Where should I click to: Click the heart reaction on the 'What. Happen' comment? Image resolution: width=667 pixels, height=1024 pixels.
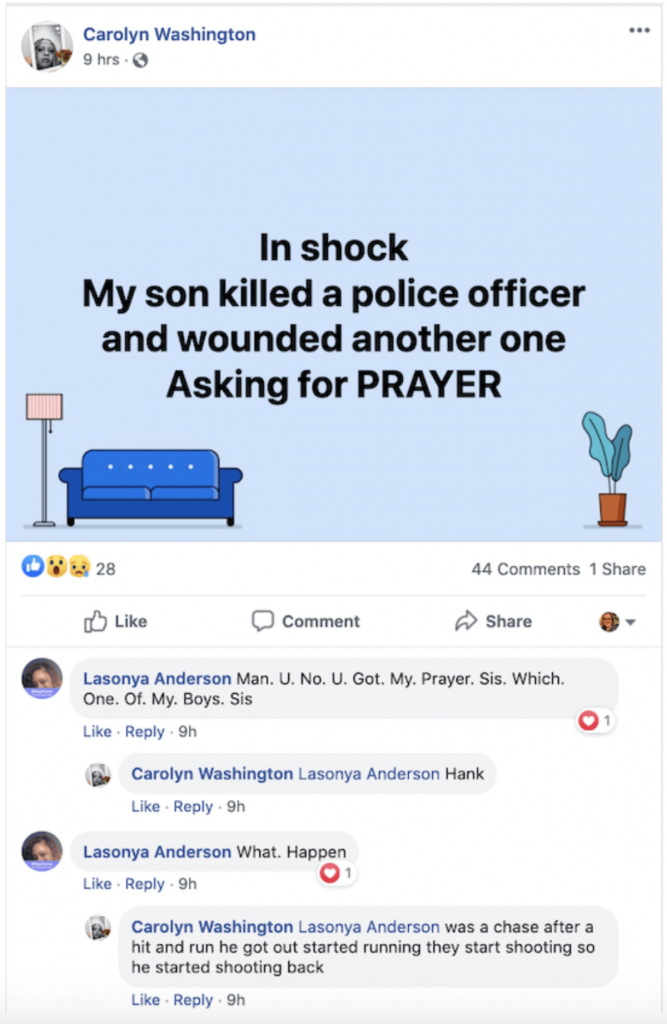329,874
